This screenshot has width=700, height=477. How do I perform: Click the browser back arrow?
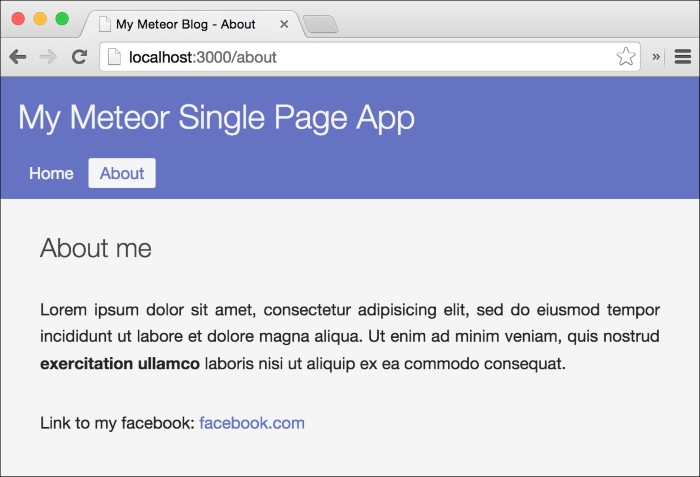(18, 57)
